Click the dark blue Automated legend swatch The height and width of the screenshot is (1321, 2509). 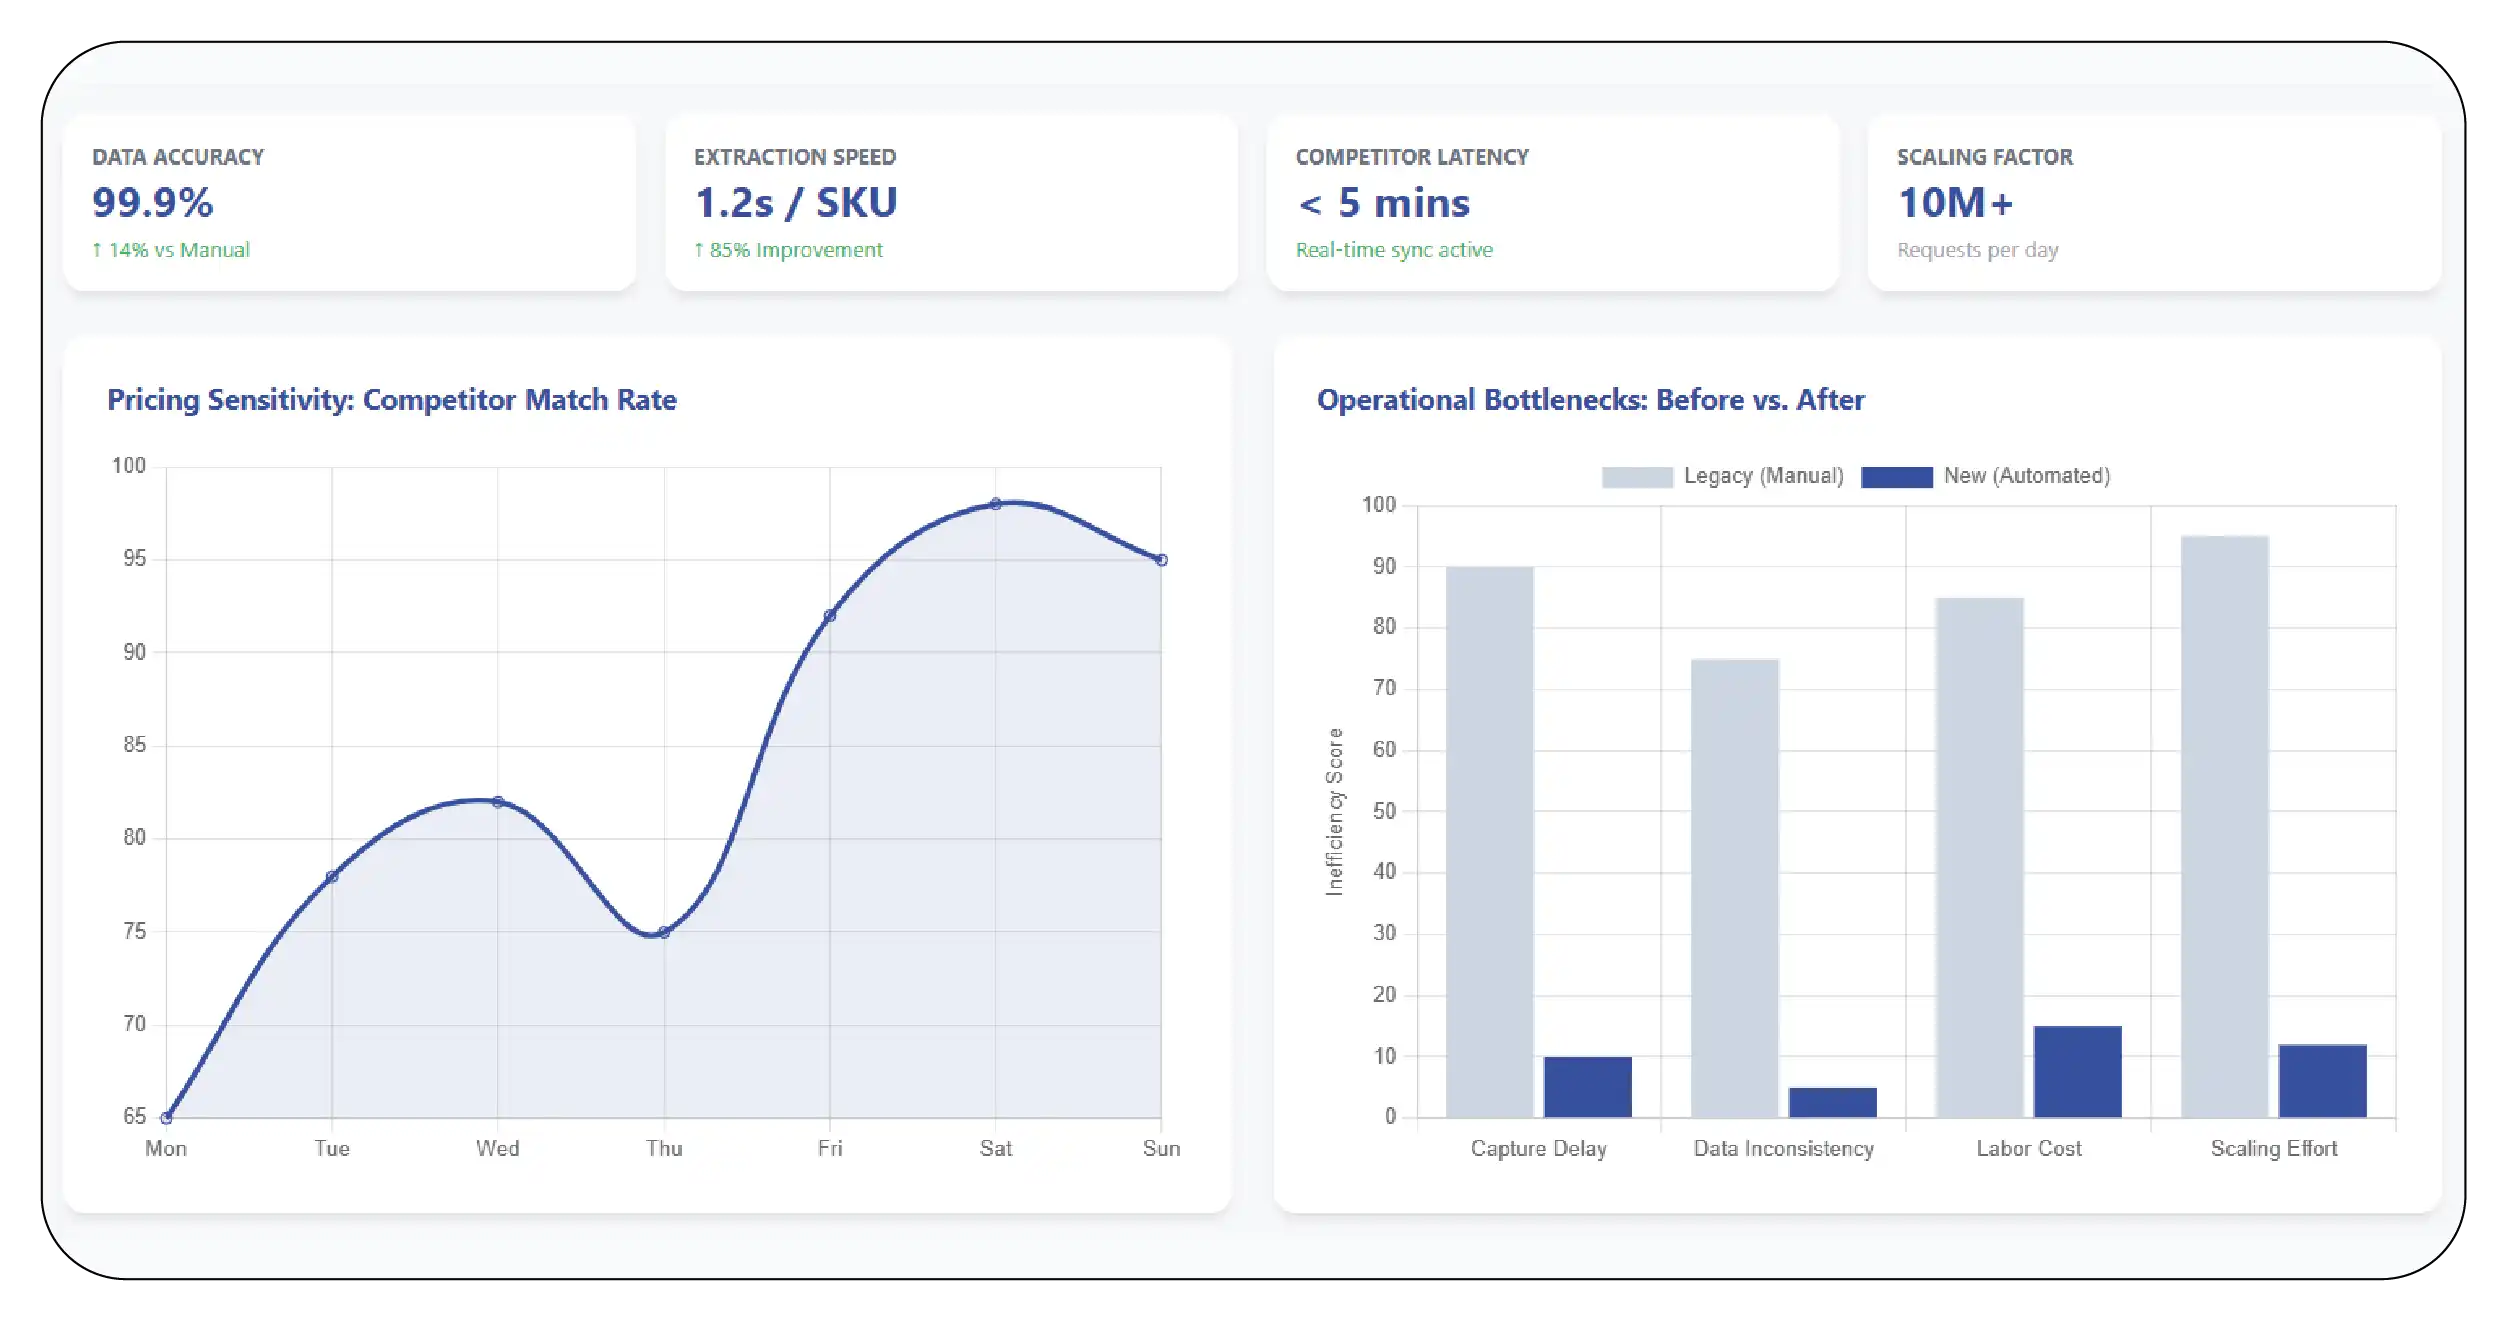(x=1896, y=477)
